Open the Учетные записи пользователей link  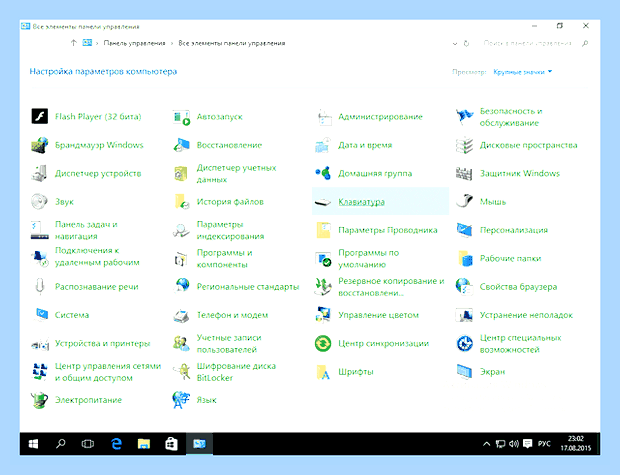[x=229, y=344]
